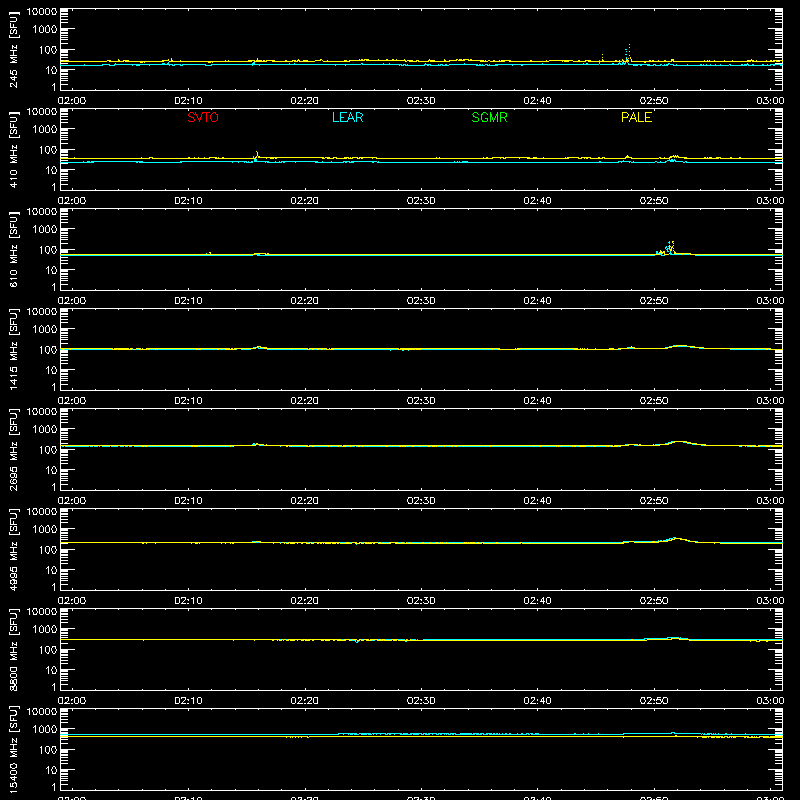
Task: Click the 410 MHz [SFU] axis title
Action: [13, 150]
